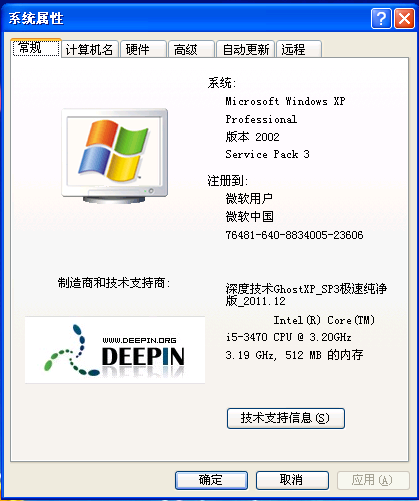Select the 常规 tab
This screenshot has height=501, width=419.
pyautogui.click(x=36, y=48)
